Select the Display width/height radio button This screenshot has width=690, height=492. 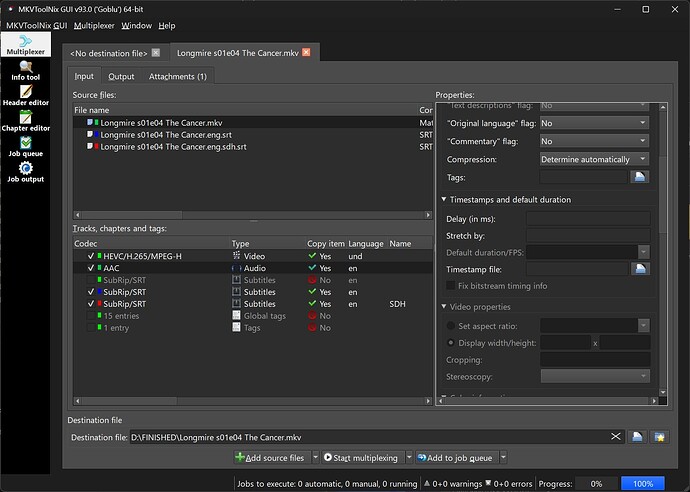click(451, 342)
